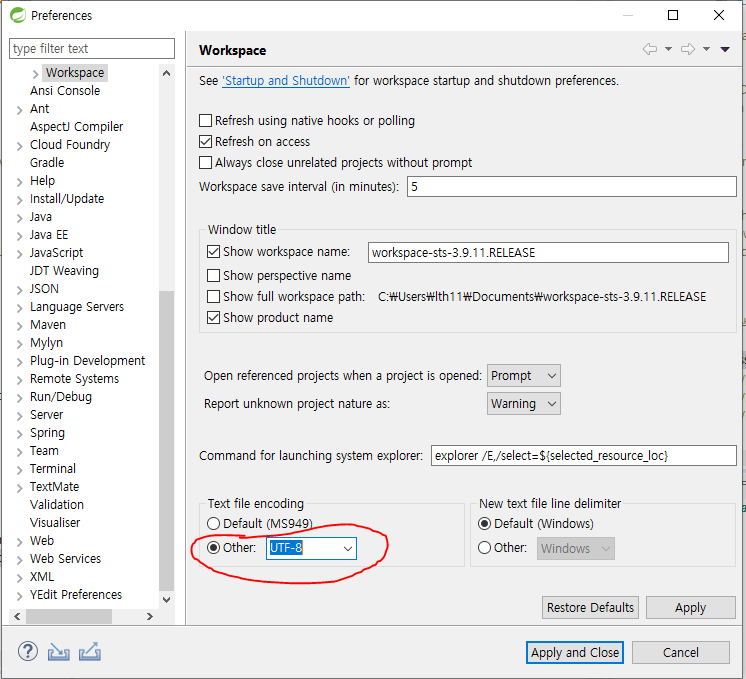Select Default (MS949) text encoding radio
746x679 pixels.
point(214,523)
